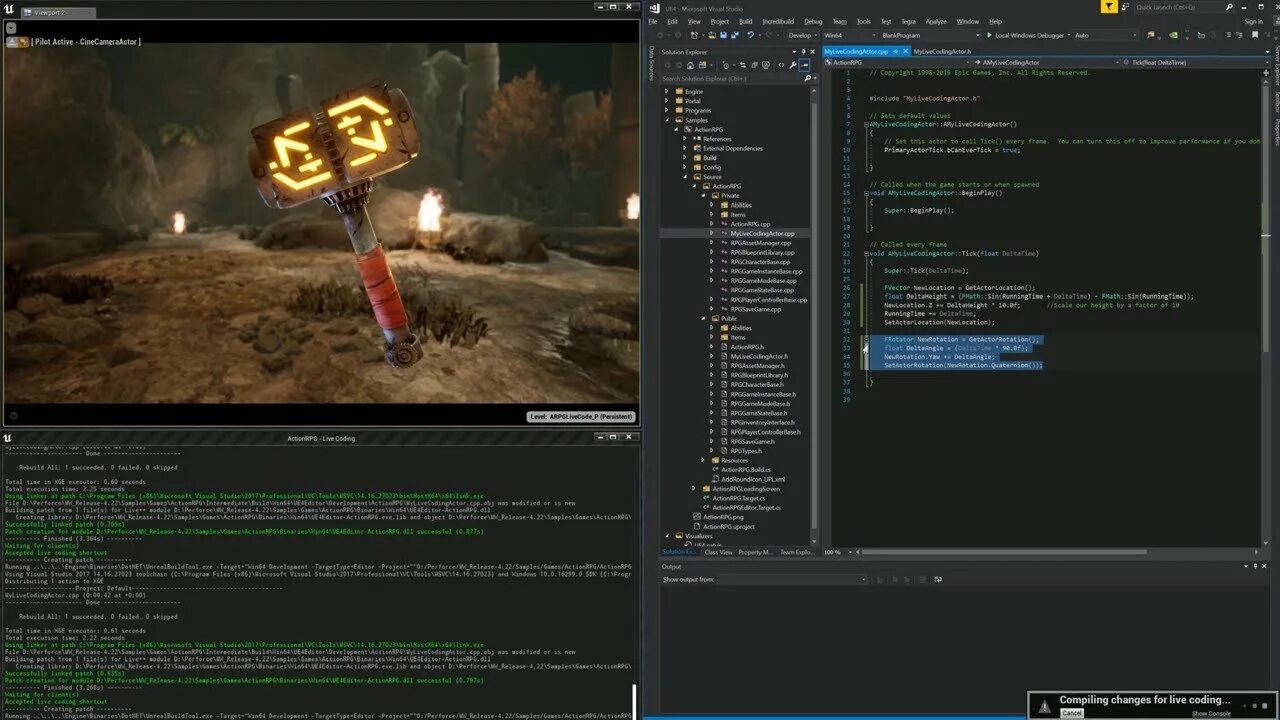Collapse the outline toggle beside BeginPlay function

point(866,193)
